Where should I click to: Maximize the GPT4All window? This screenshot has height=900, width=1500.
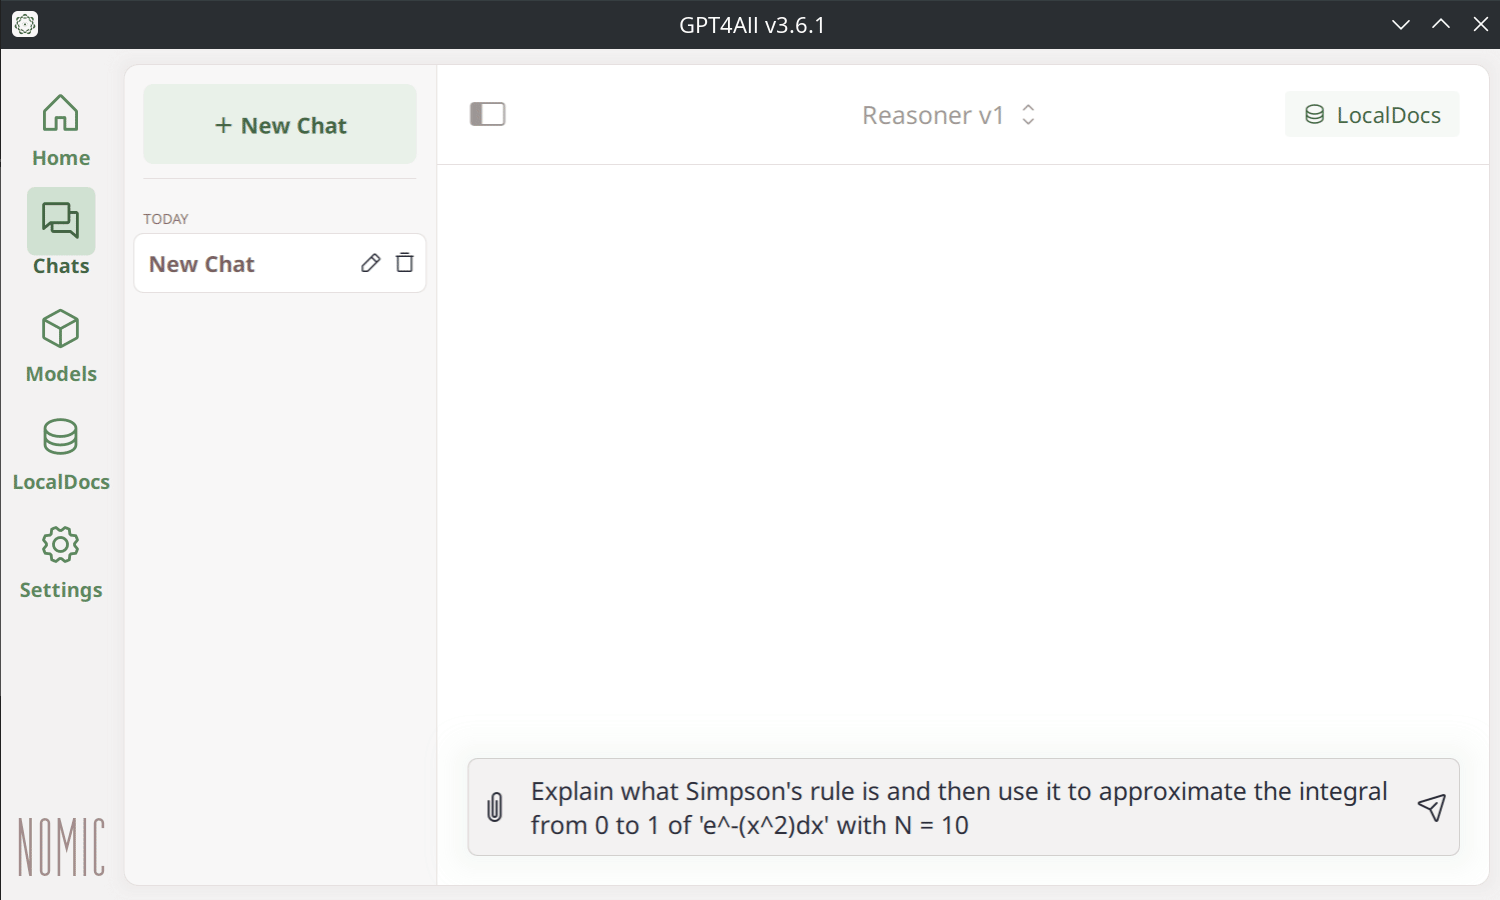tap(1441, 24)
